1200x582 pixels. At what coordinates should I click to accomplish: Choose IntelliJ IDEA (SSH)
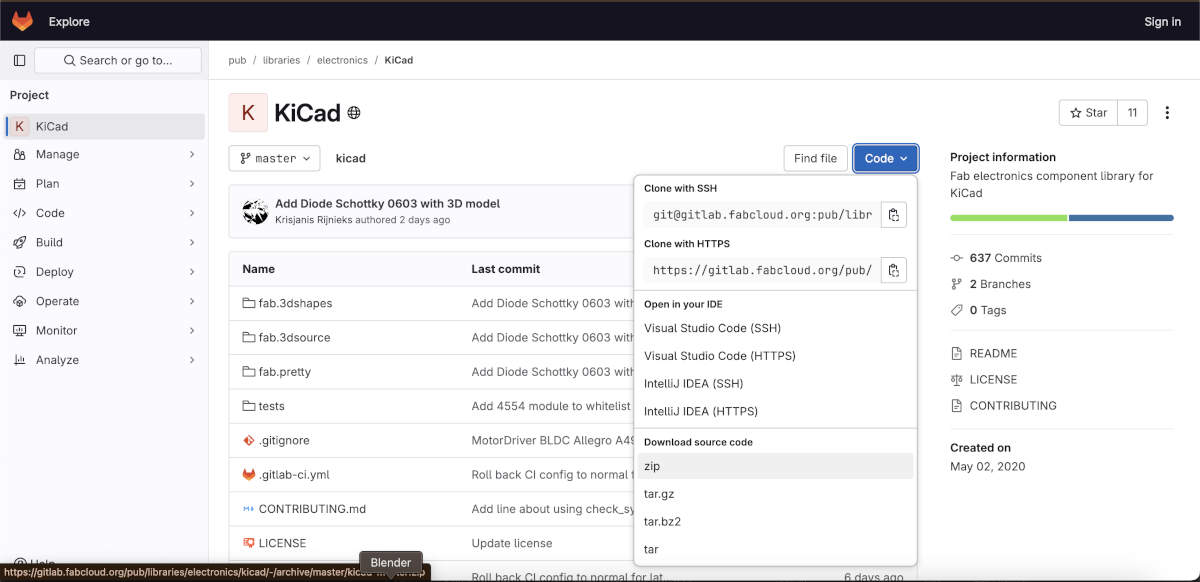pos(775,384)
